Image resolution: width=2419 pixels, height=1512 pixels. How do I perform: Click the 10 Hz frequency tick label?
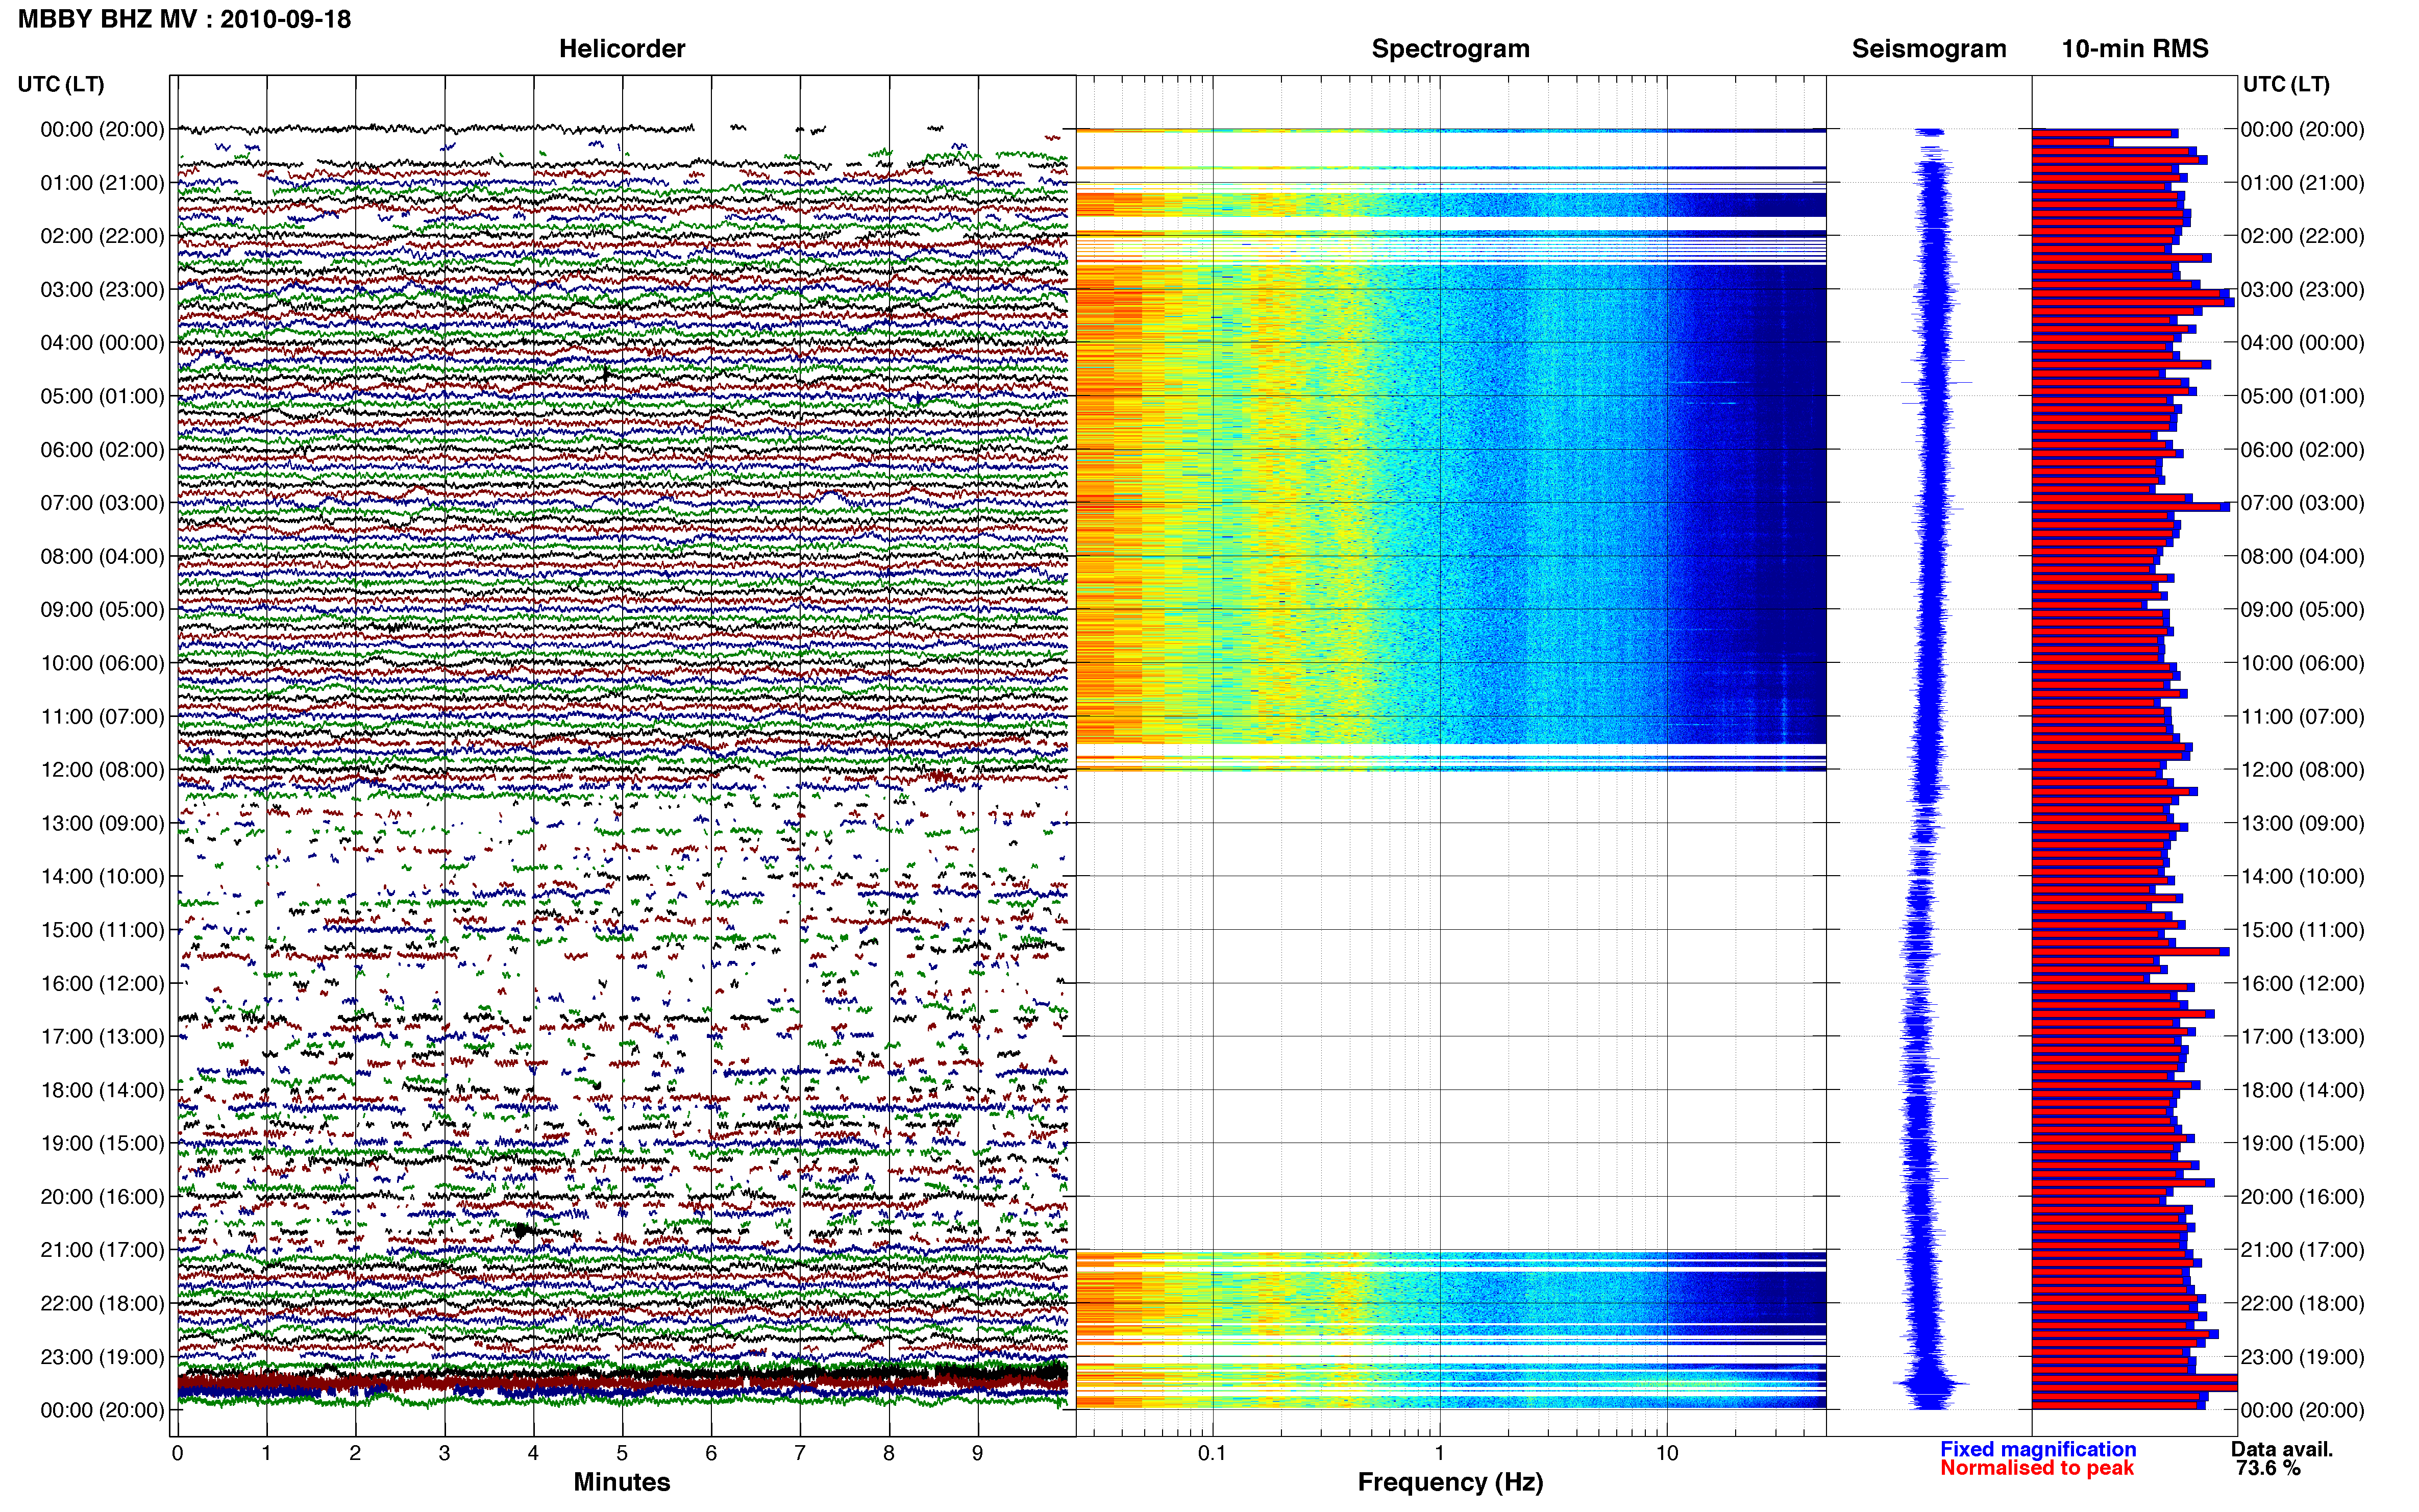1666,1453
